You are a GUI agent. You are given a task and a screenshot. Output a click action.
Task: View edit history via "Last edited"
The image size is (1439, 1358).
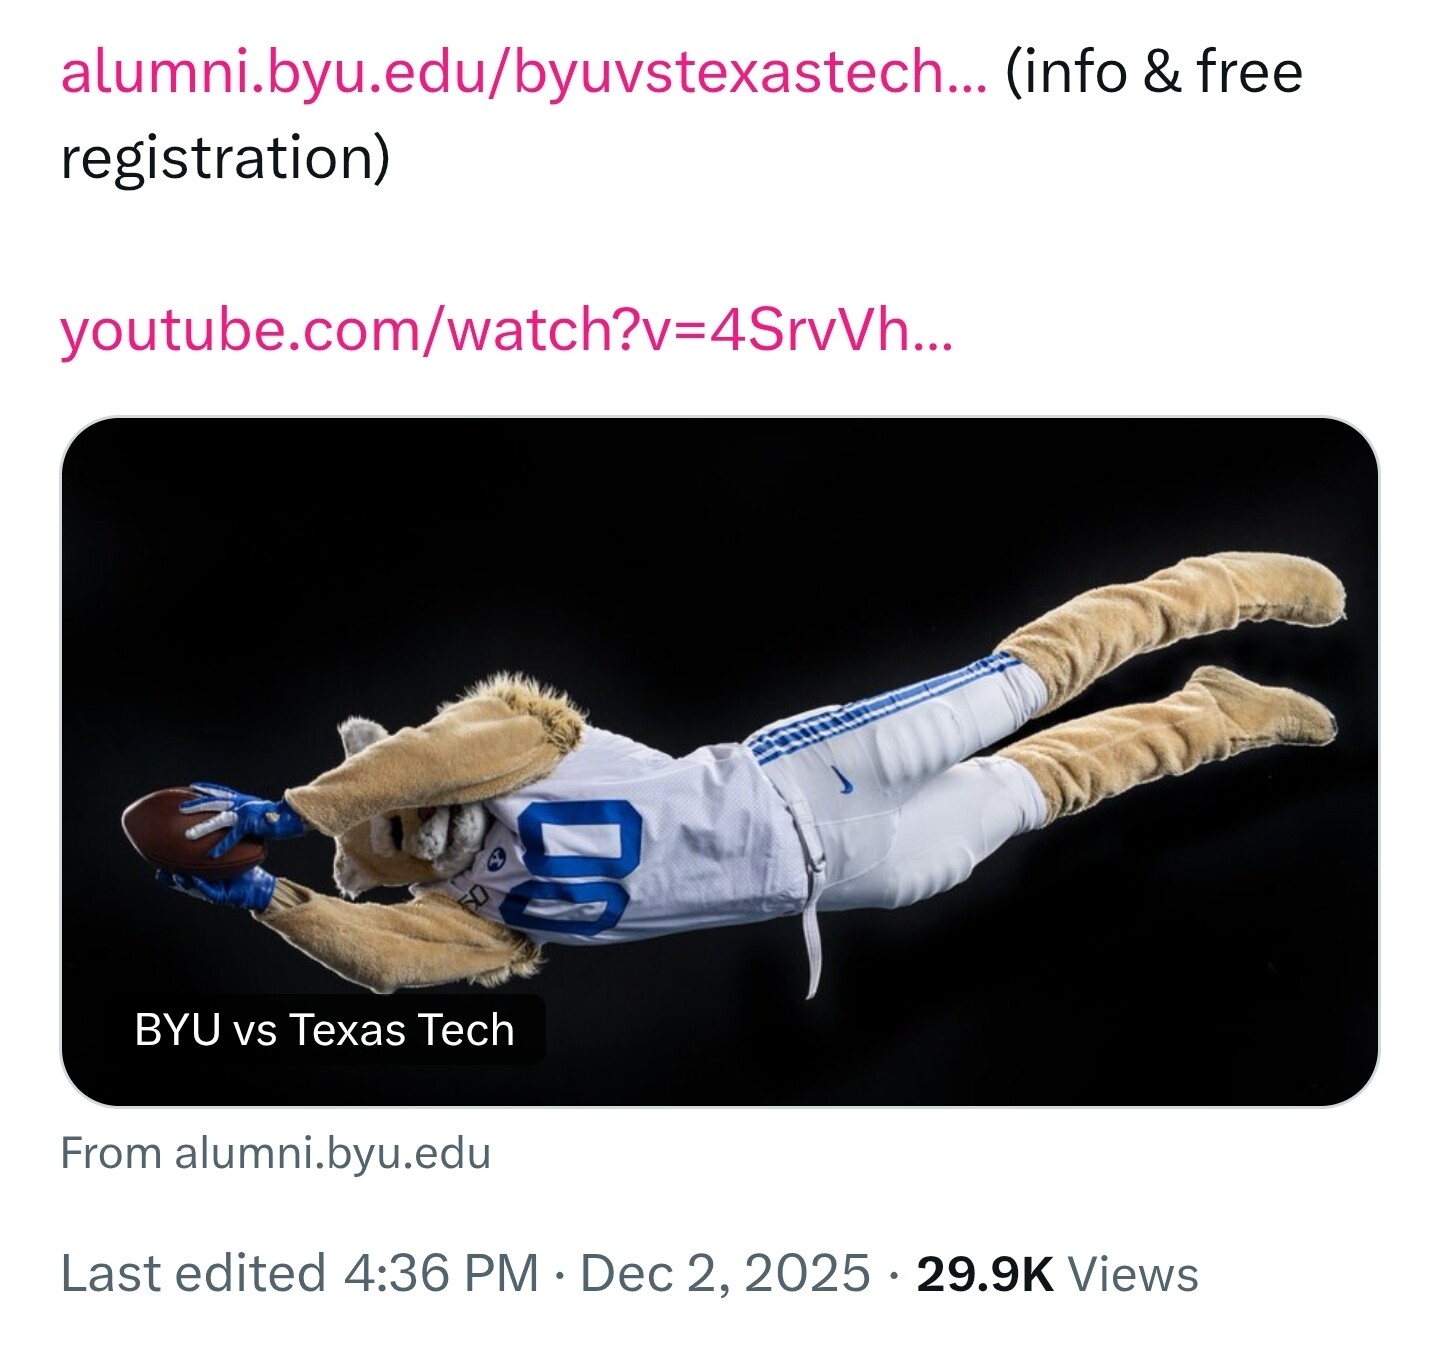[x=193, y=1274]
